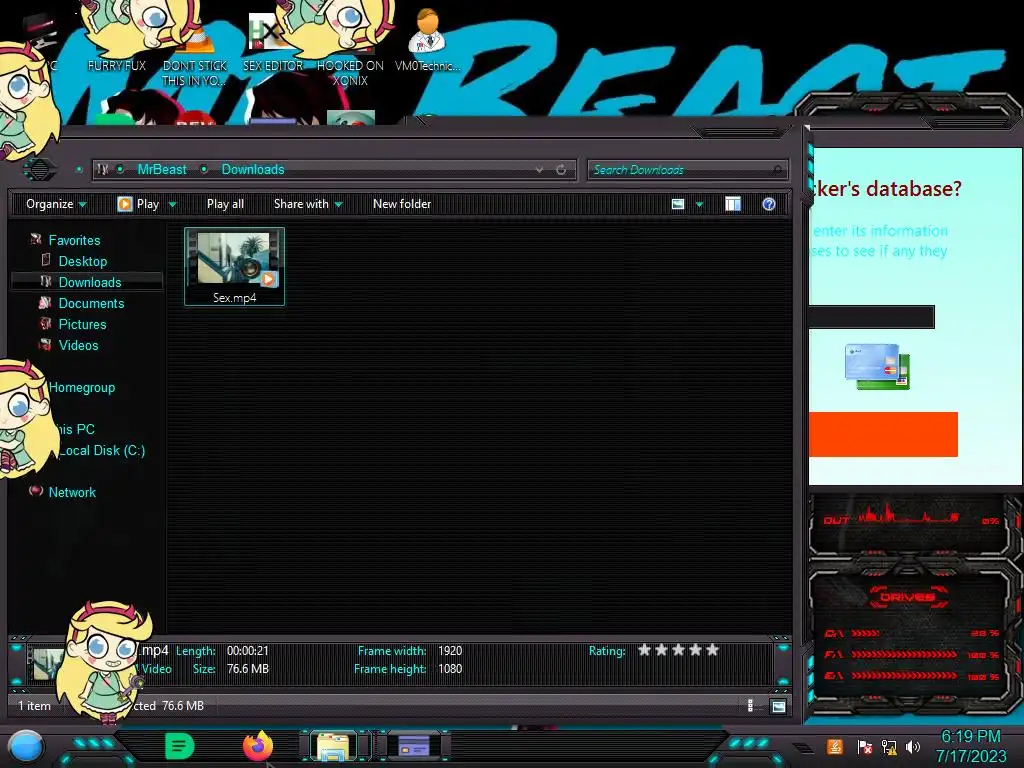Click the change view icon
Screen dimensions: 1024x768
(x=678, y=204)
